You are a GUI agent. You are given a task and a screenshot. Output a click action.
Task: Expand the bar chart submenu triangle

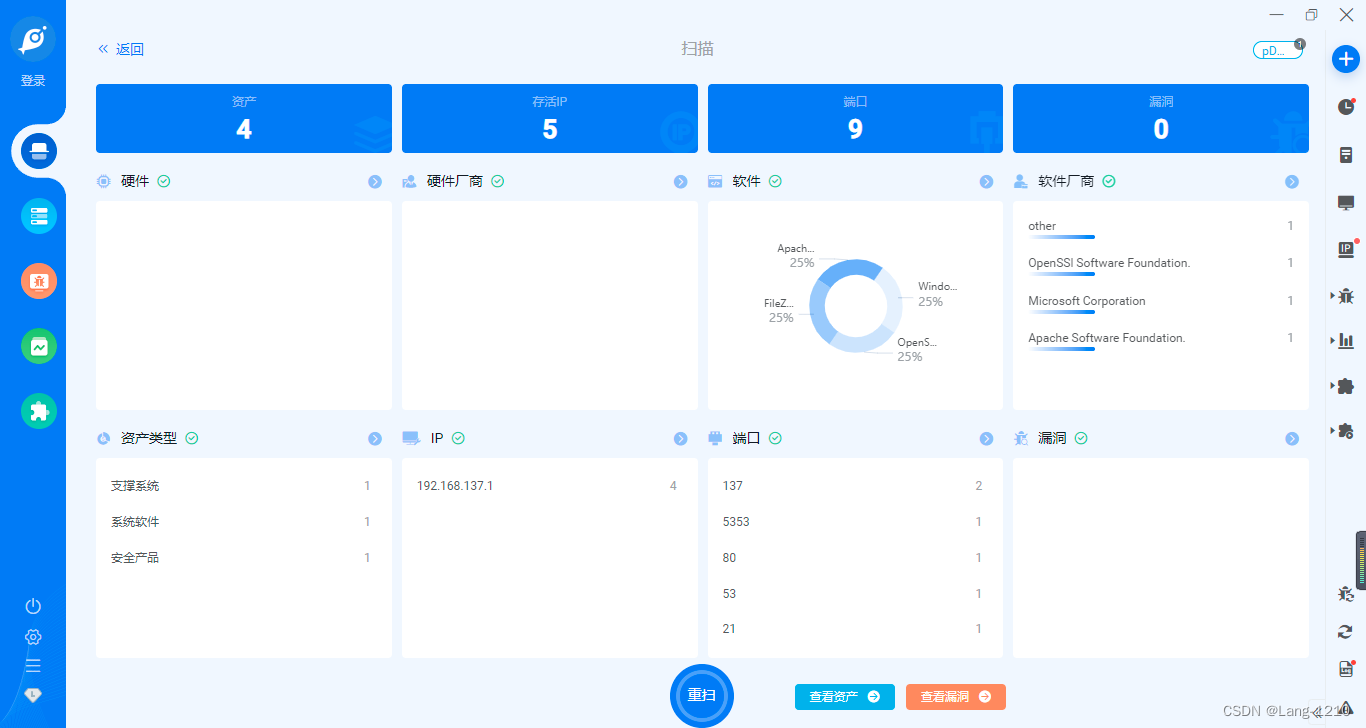[1332, 341]
